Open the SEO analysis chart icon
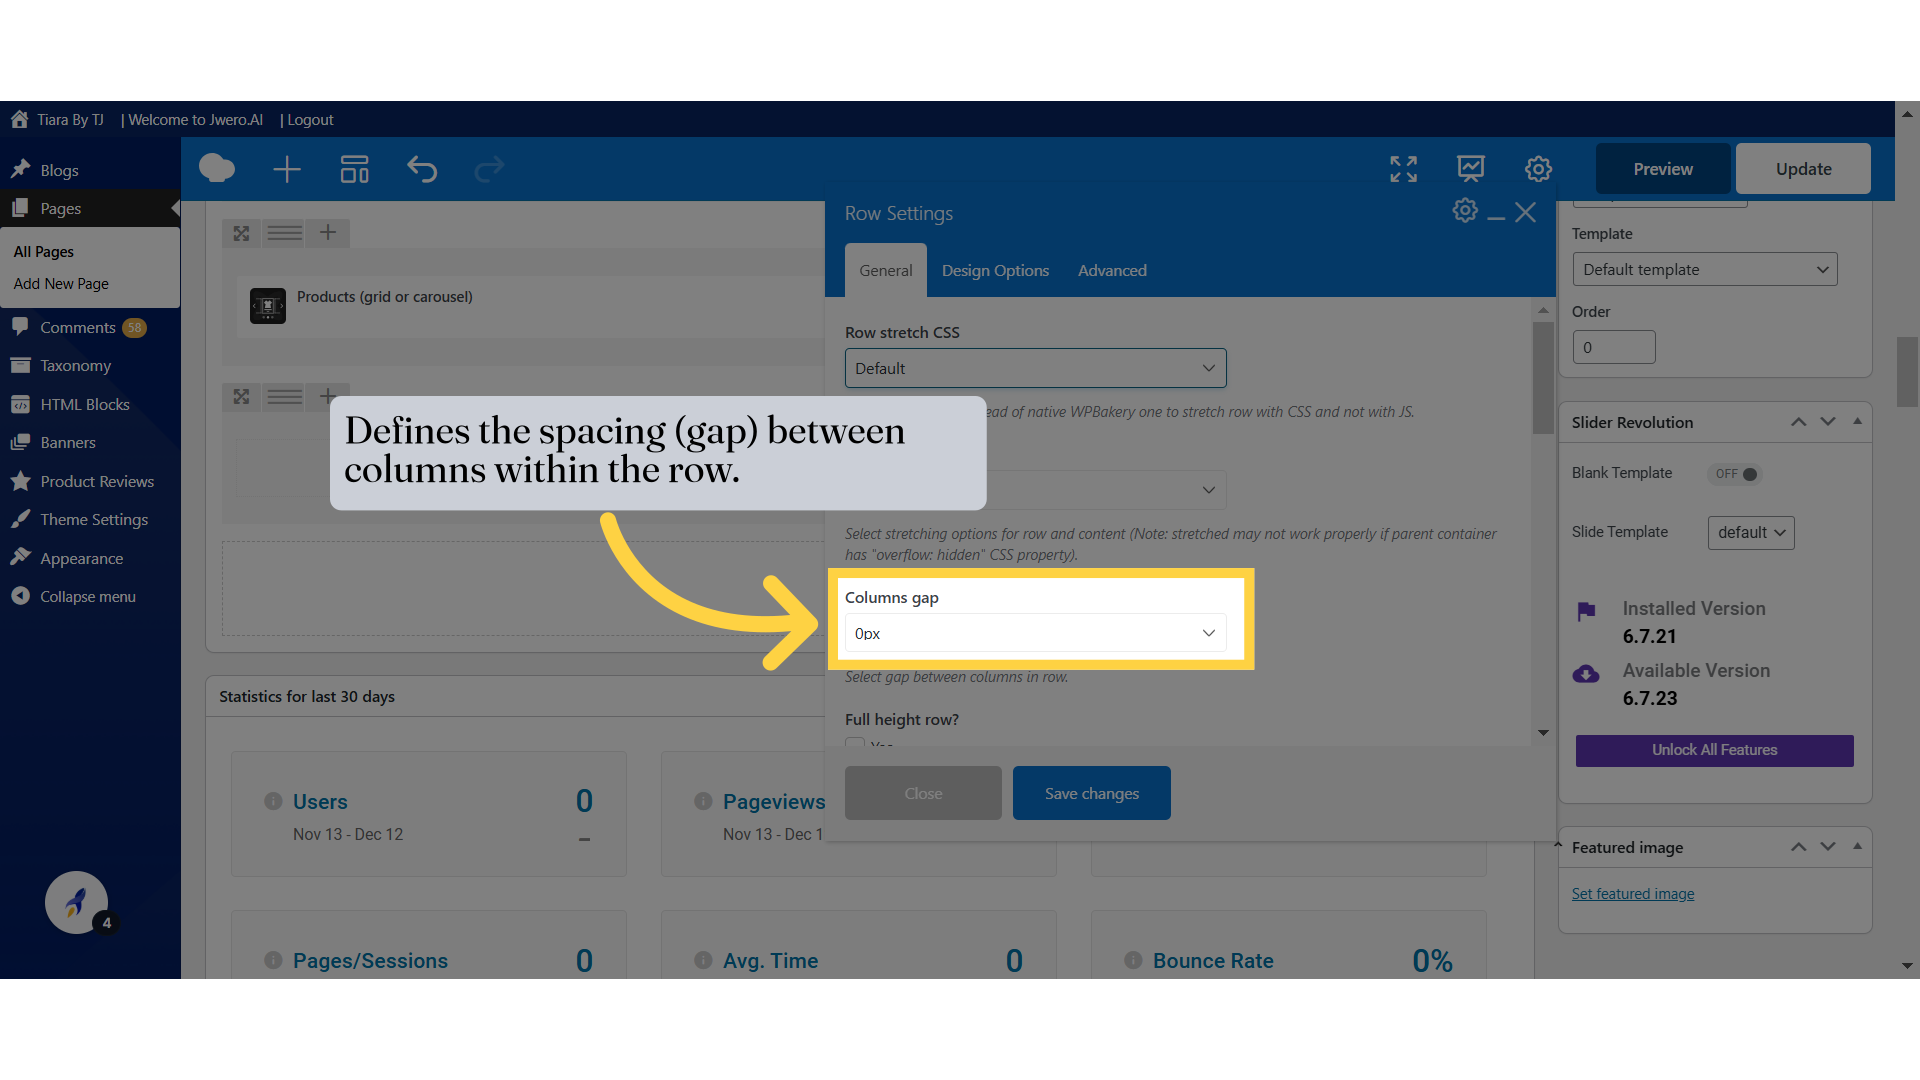 coord(1470,169)
